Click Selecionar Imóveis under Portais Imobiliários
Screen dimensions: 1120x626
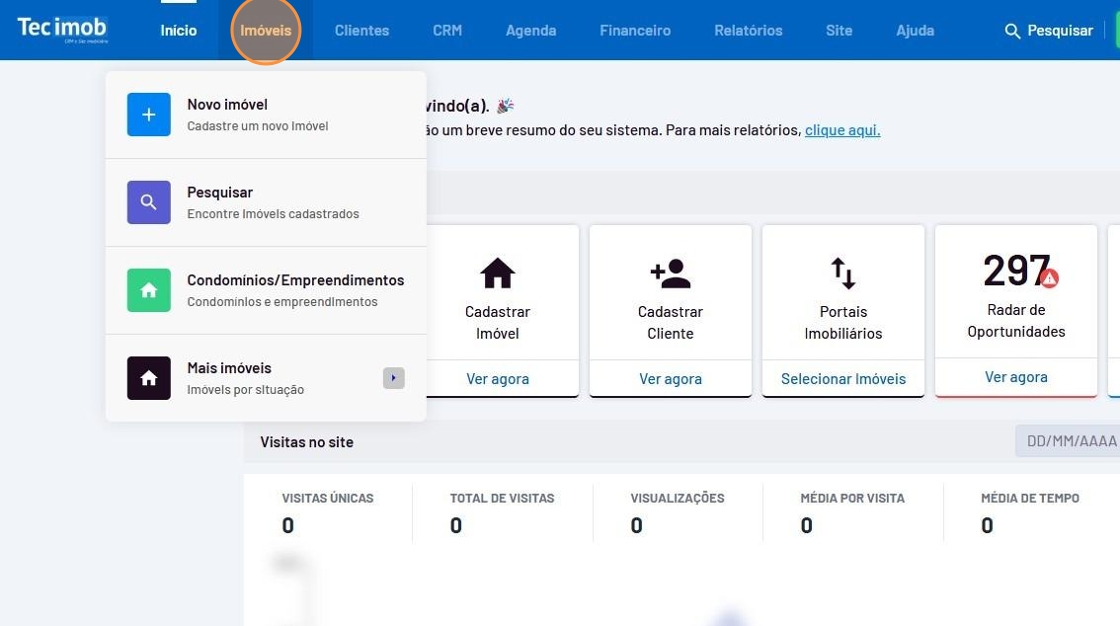pyautogui.click(x=843, y=379)
